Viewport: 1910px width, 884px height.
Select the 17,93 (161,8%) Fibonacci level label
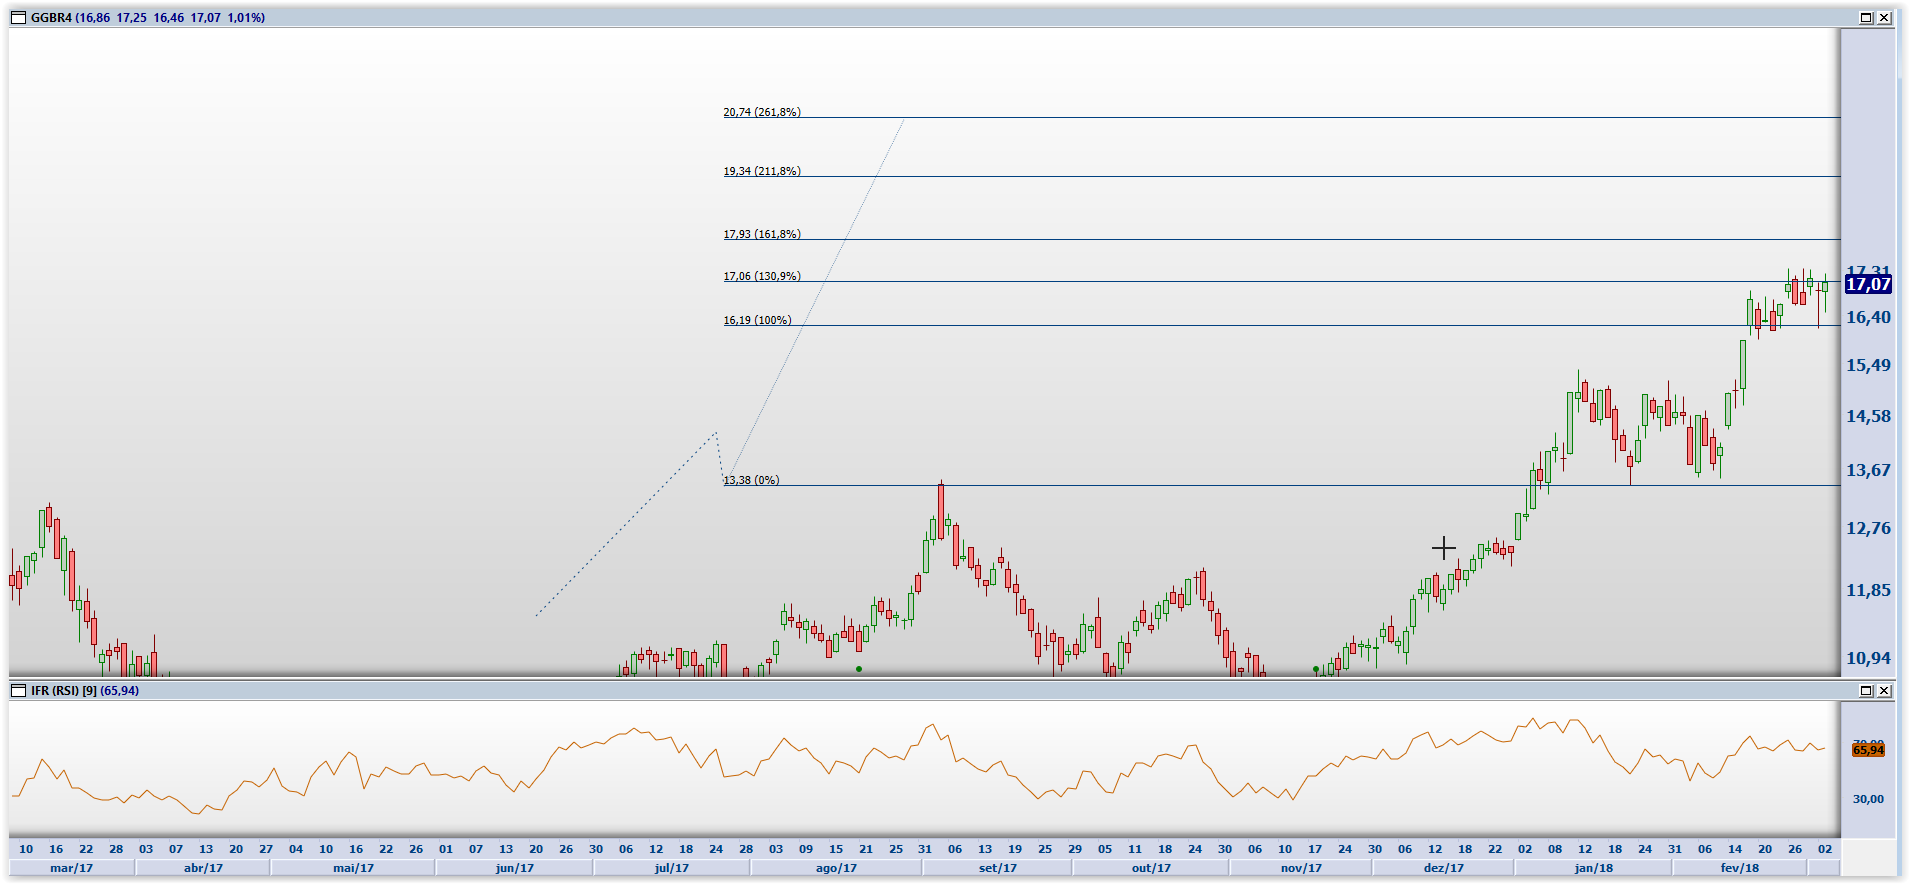762,234
